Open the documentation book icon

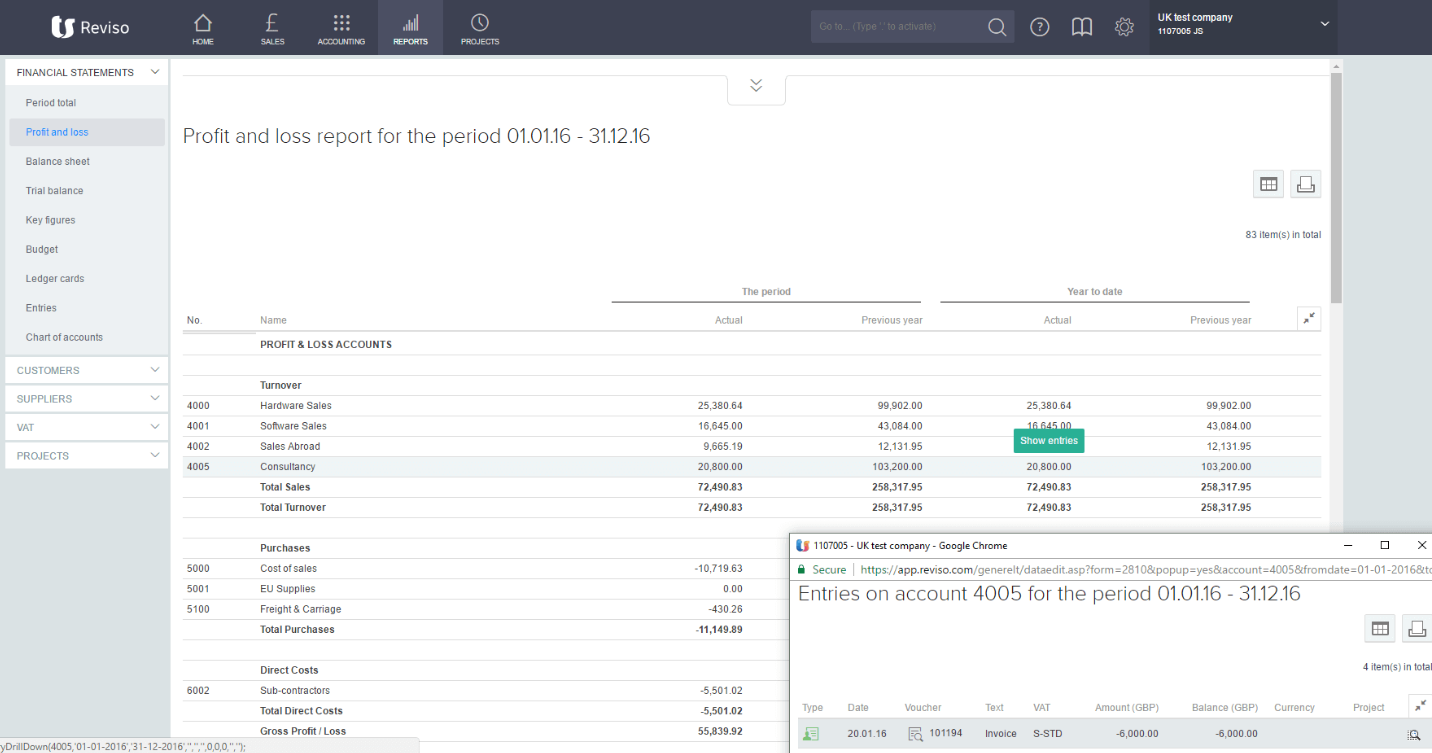[x=1082, y=27]
